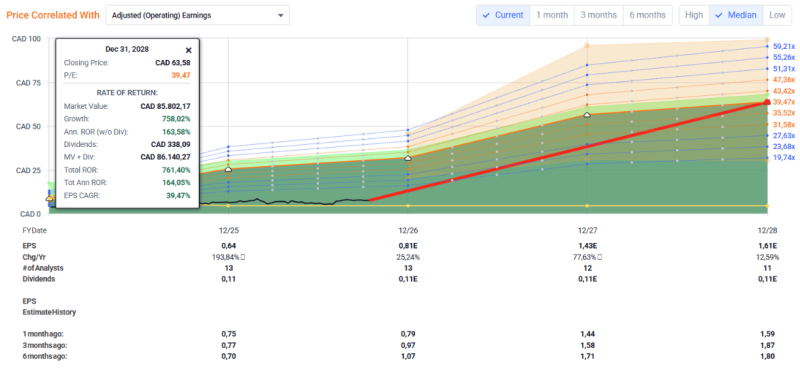Toggle the Median estimate
800x373 pixels.
coord(736,15)
